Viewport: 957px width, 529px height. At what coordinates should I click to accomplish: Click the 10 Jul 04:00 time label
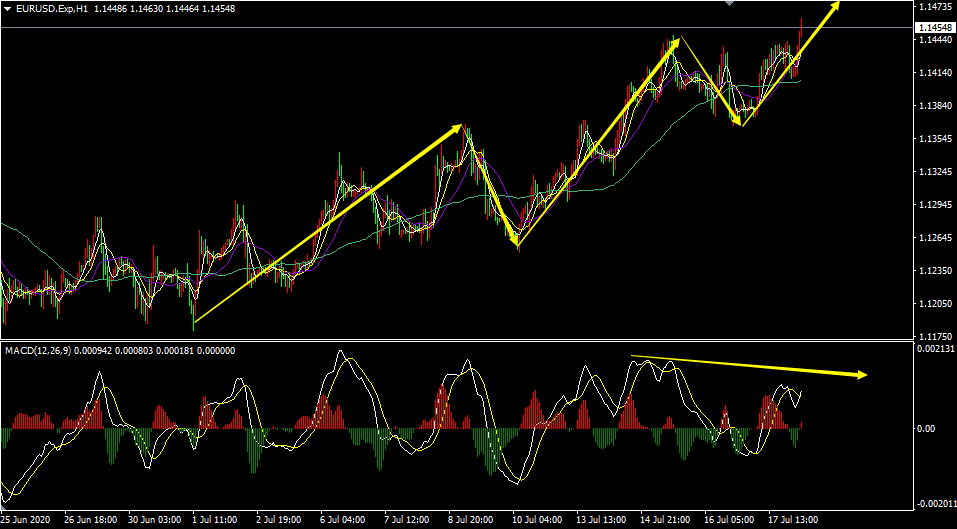coord(537,520)
